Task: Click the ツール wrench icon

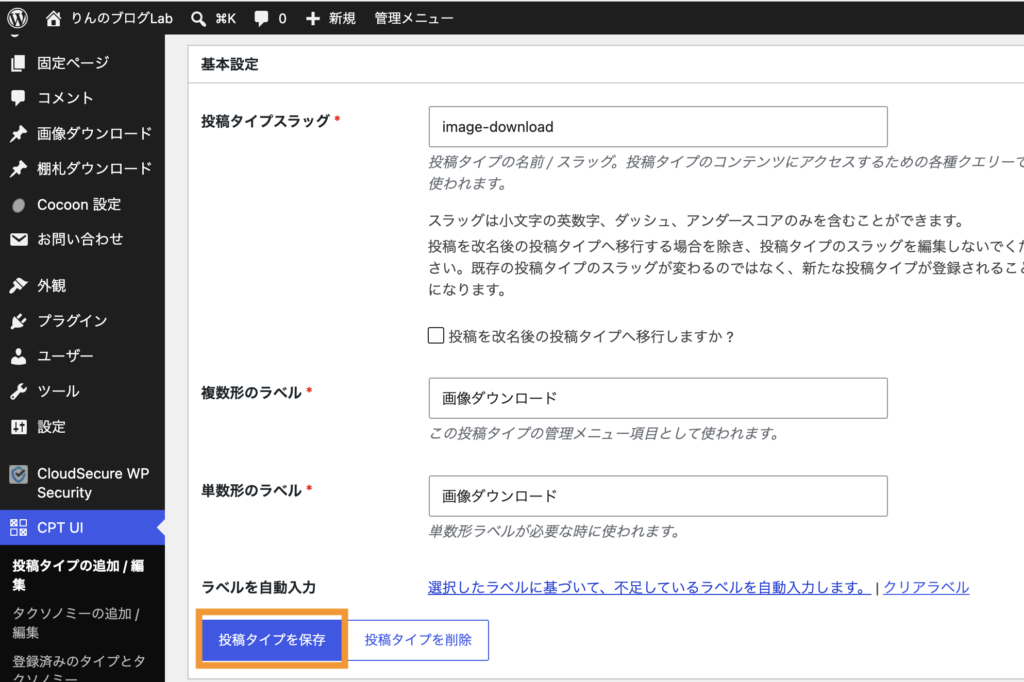Action: coord(18,391)
